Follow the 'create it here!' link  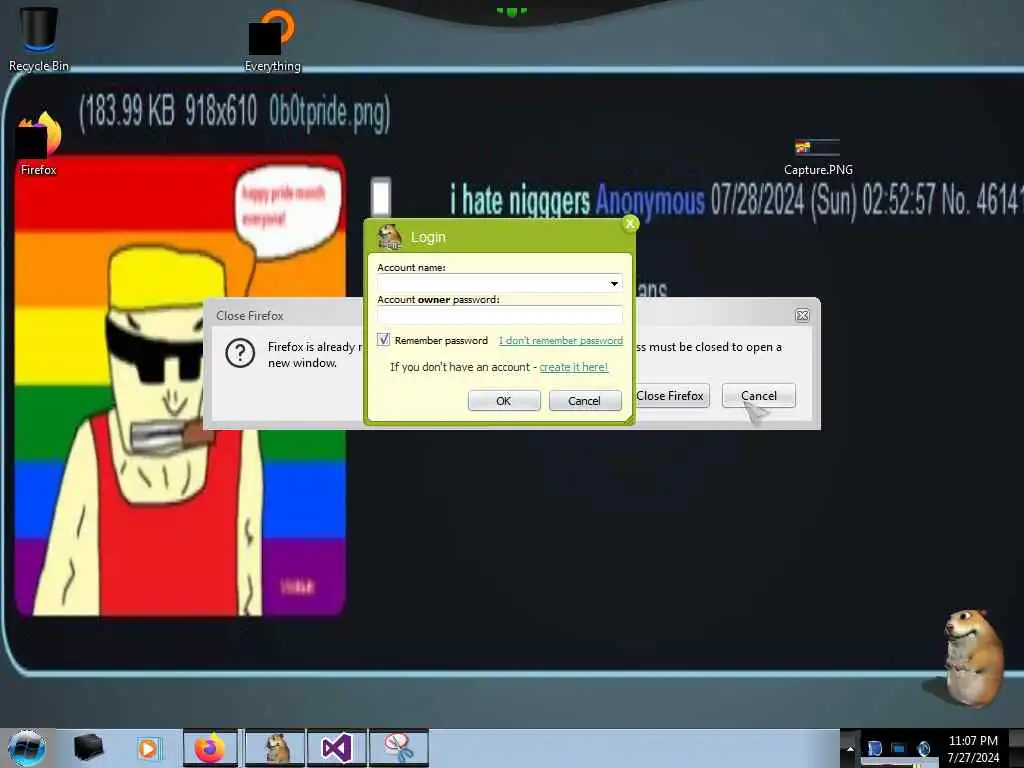click(x=573, y=367)
